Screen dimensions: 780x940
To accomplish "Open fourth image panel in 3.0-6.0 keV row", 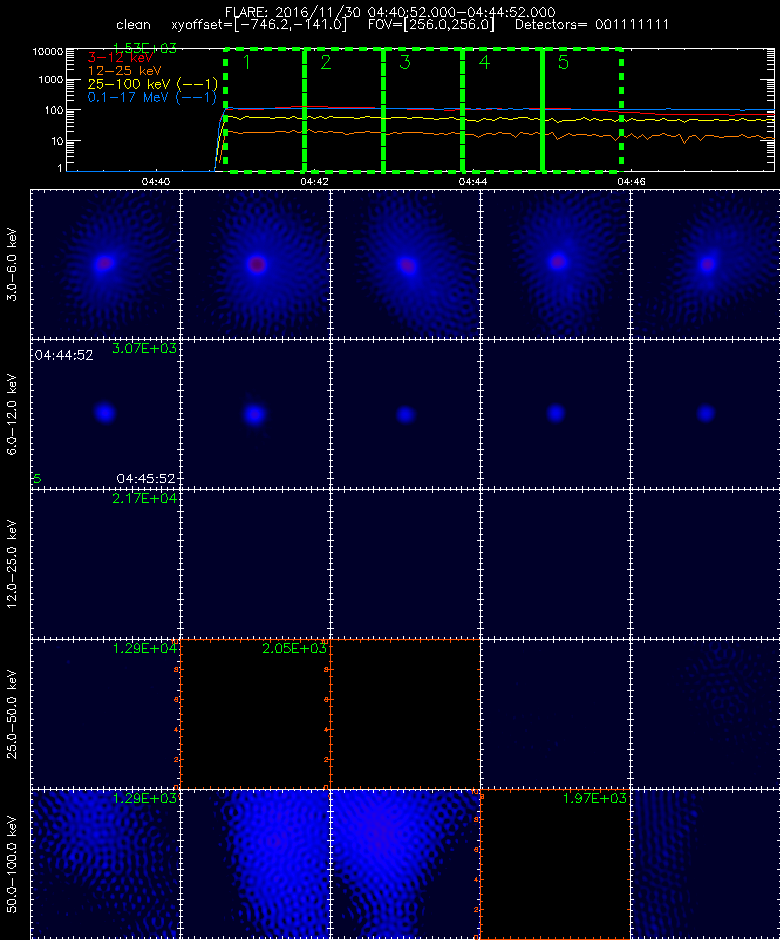I will click(x=555, y=264).
